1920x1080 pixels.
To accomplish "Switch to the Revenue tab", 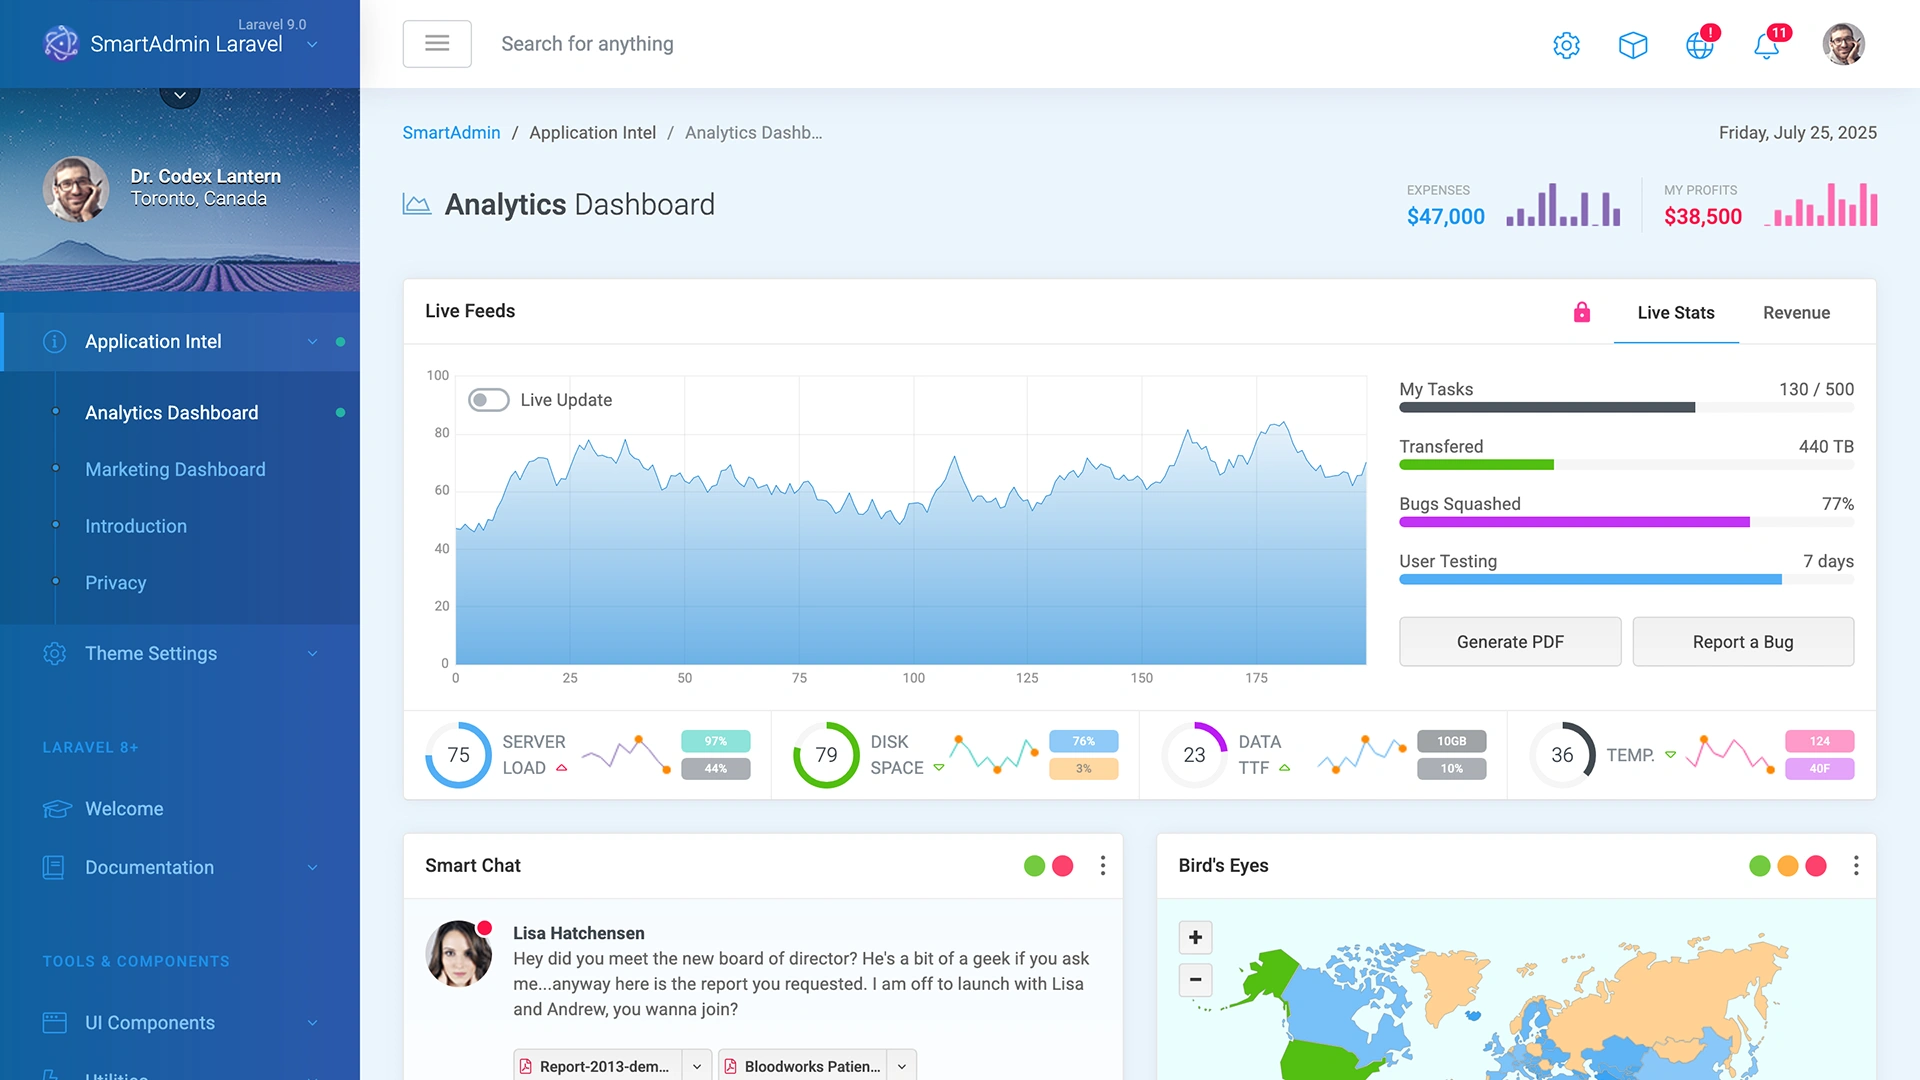I will [1796, 312].
